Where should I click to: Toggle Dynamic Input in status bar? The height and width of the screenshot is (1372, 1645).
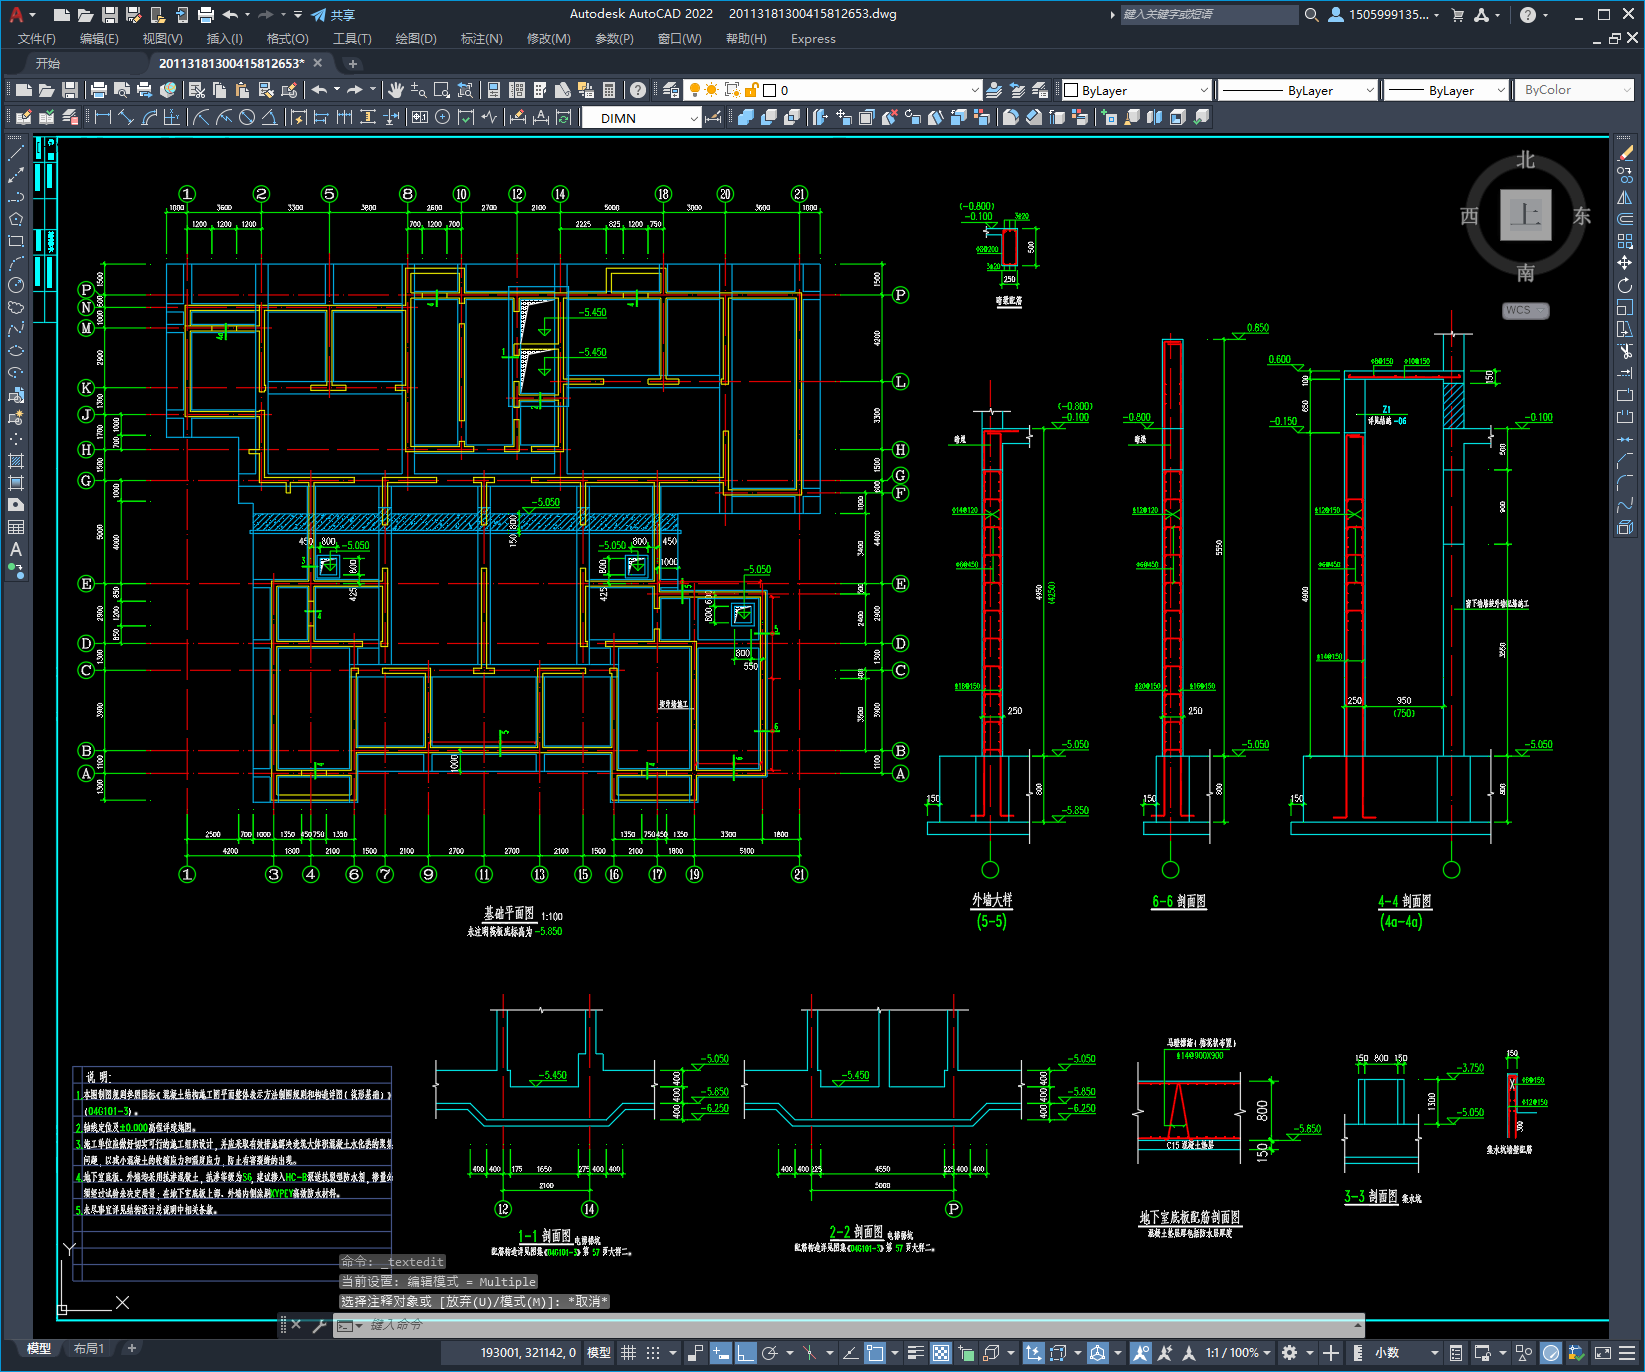(x=720, y=1353)
